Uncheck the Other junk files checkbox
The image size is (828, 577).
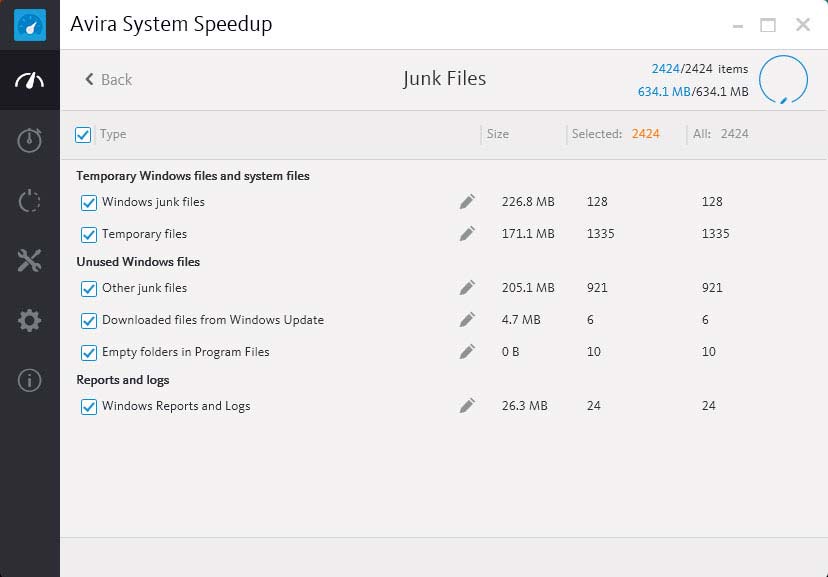pos(89,289)
